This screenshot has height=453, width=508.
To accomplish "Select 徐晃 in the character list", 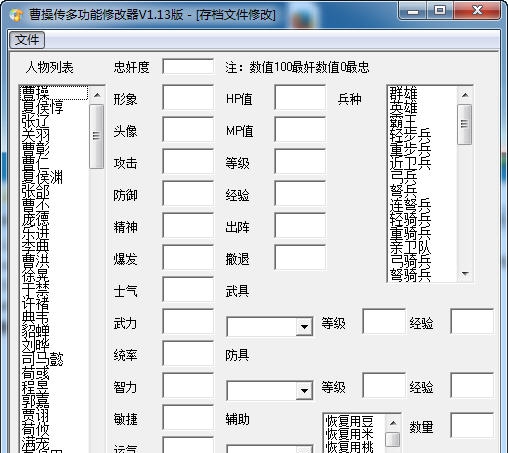I will 54,275.
